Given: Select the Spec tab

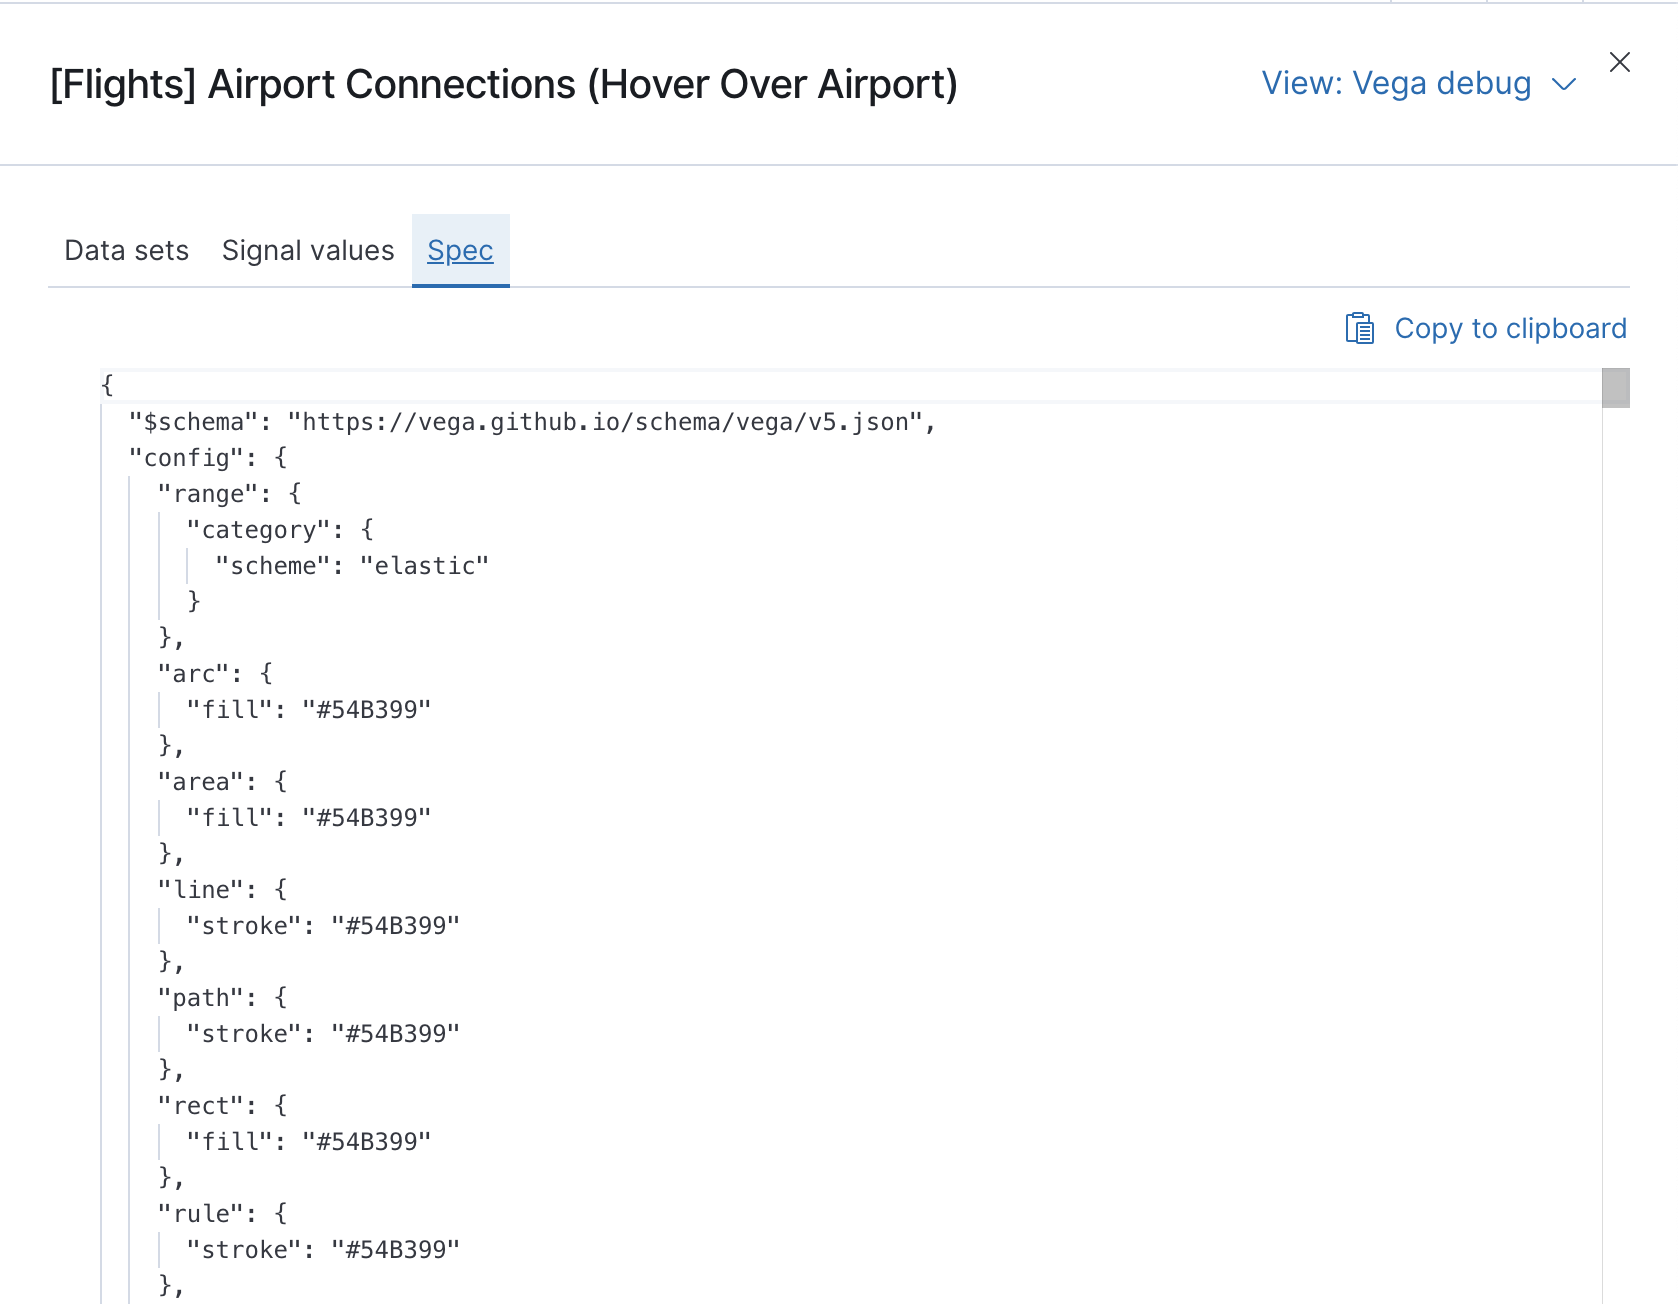Looking at the screenshot, I should pos(459,250).
